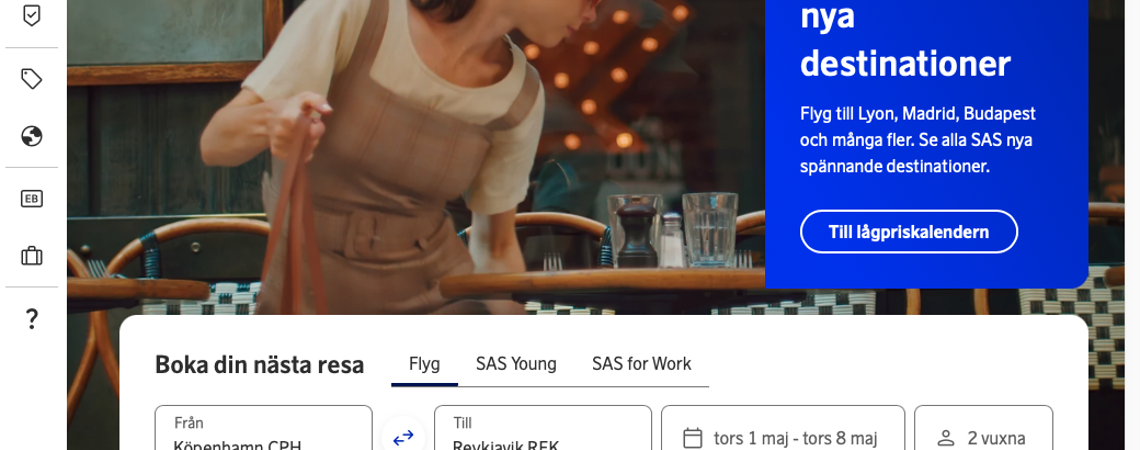Click the calendar icon in date field

(694, 438)
